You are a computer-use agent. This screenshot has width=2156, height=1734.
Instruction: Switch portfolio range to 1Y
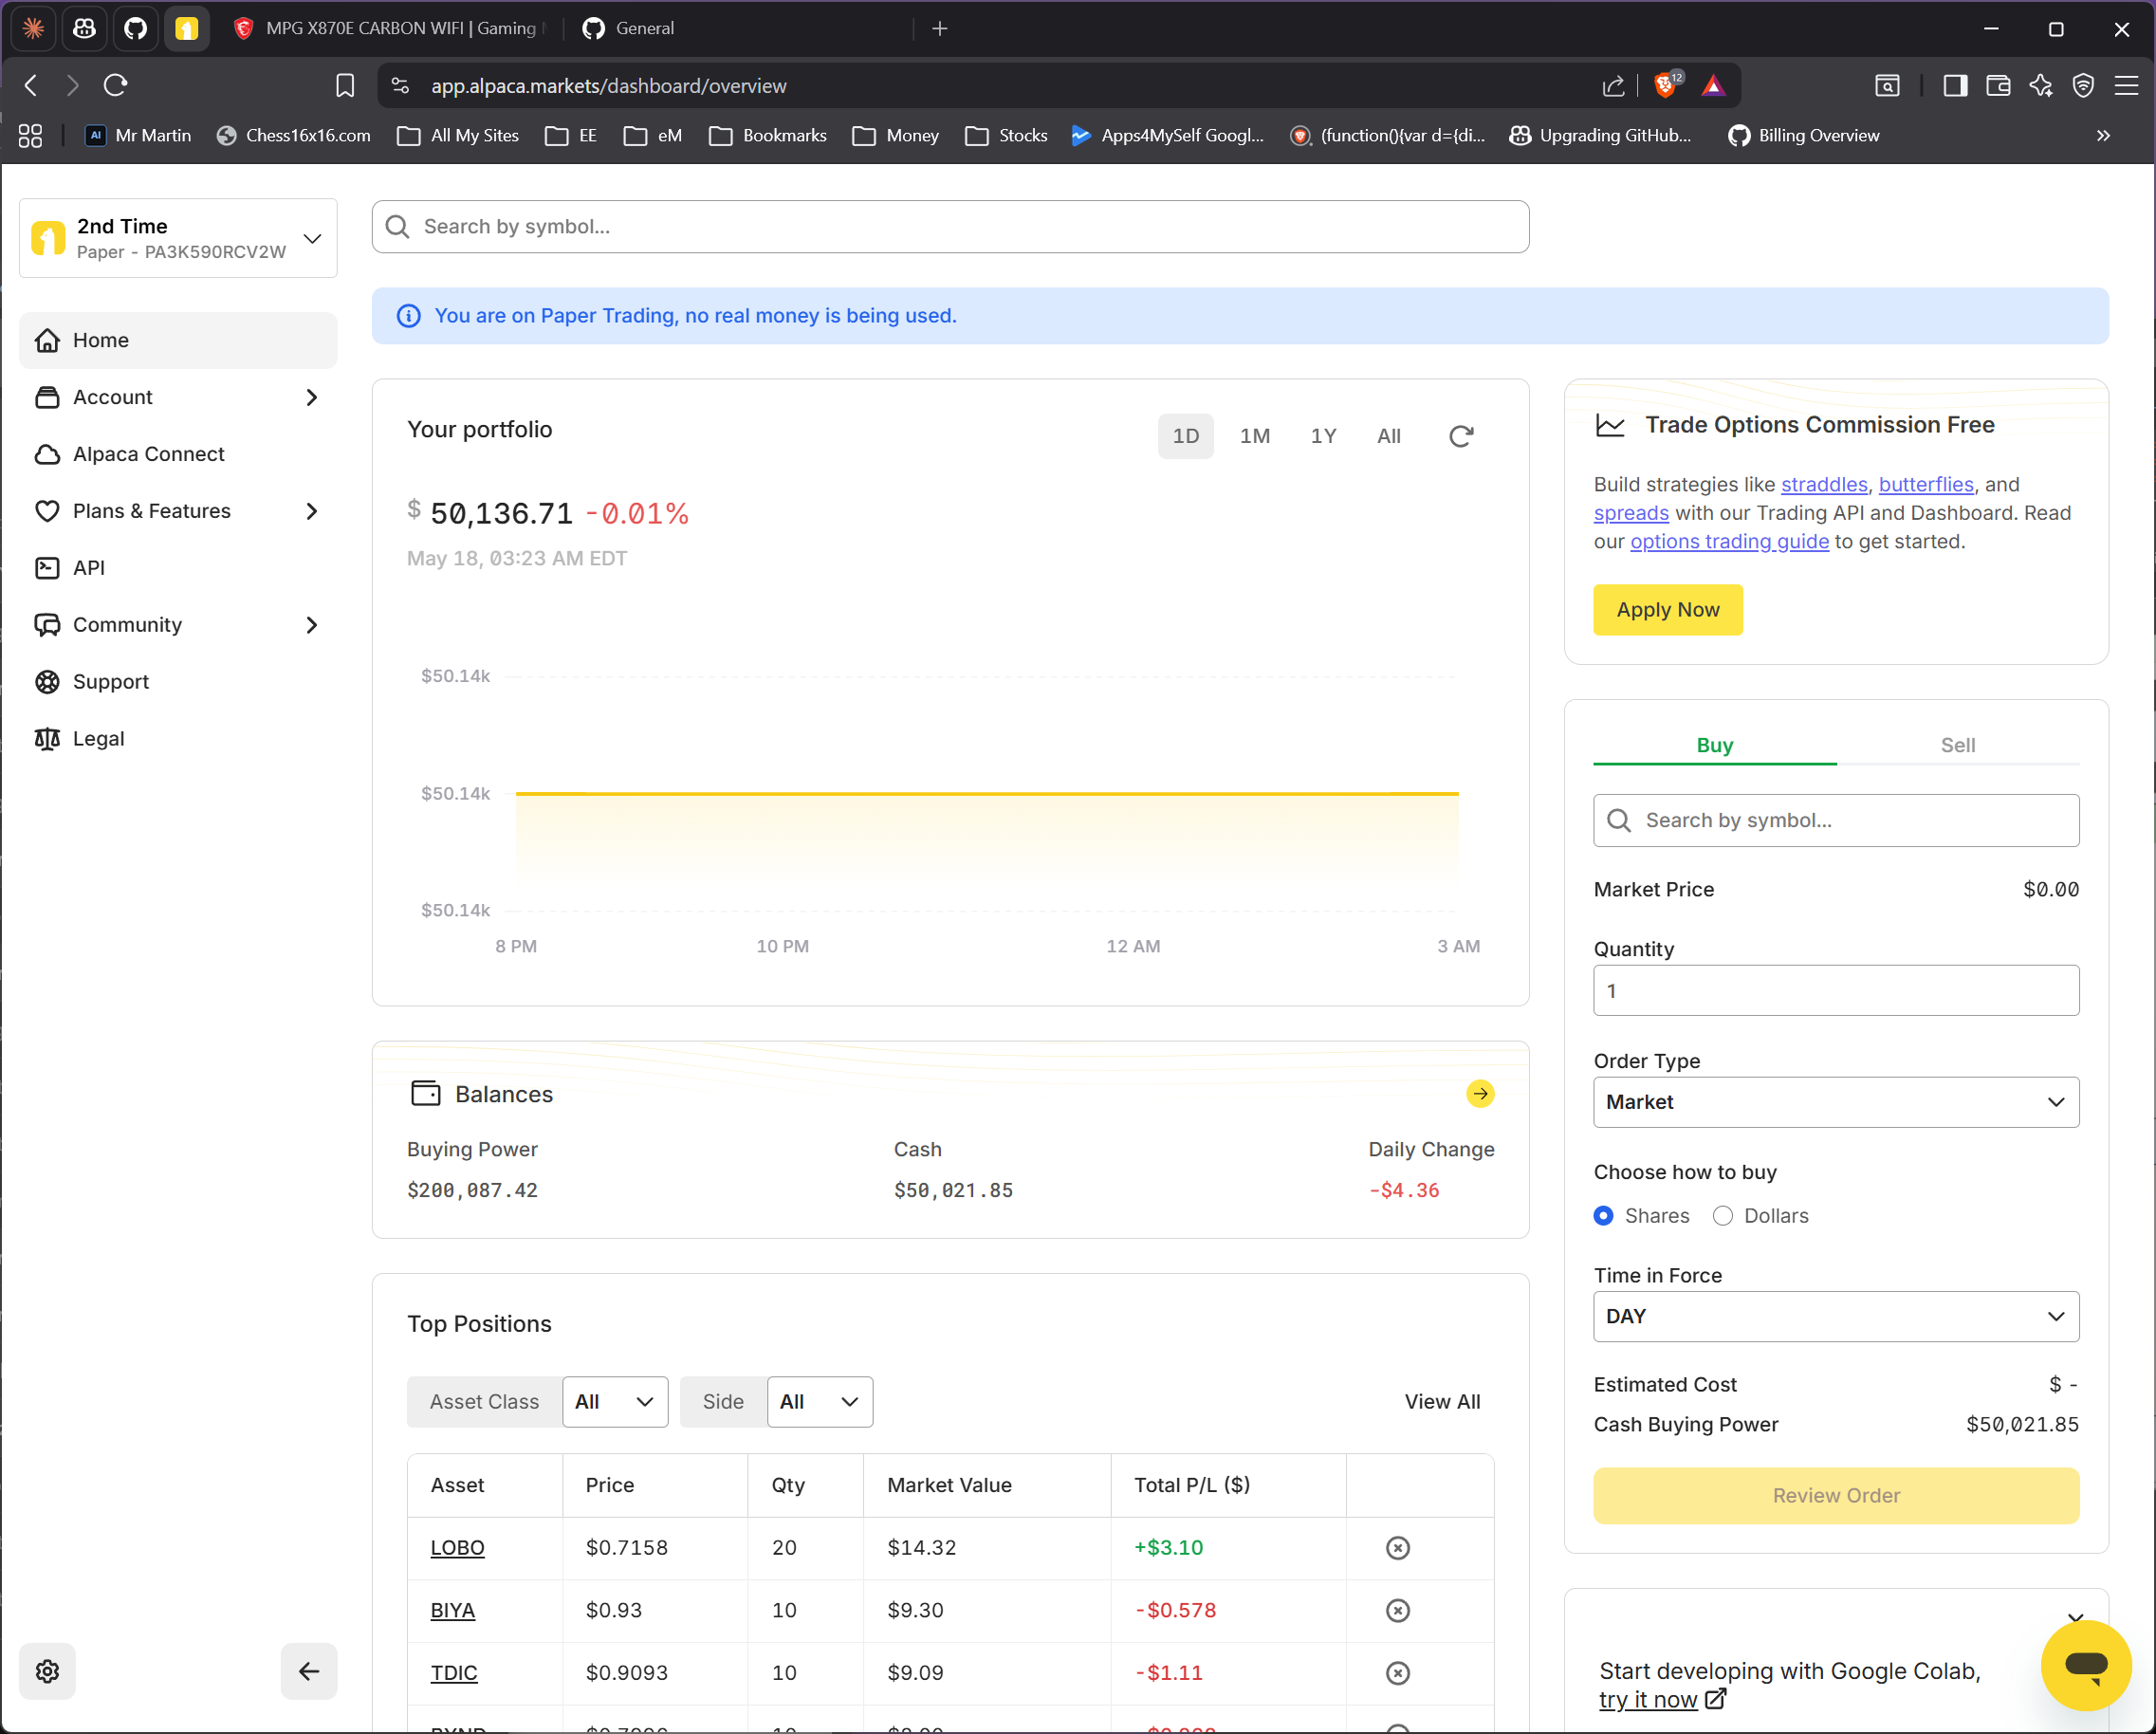tap(1323, 436)
